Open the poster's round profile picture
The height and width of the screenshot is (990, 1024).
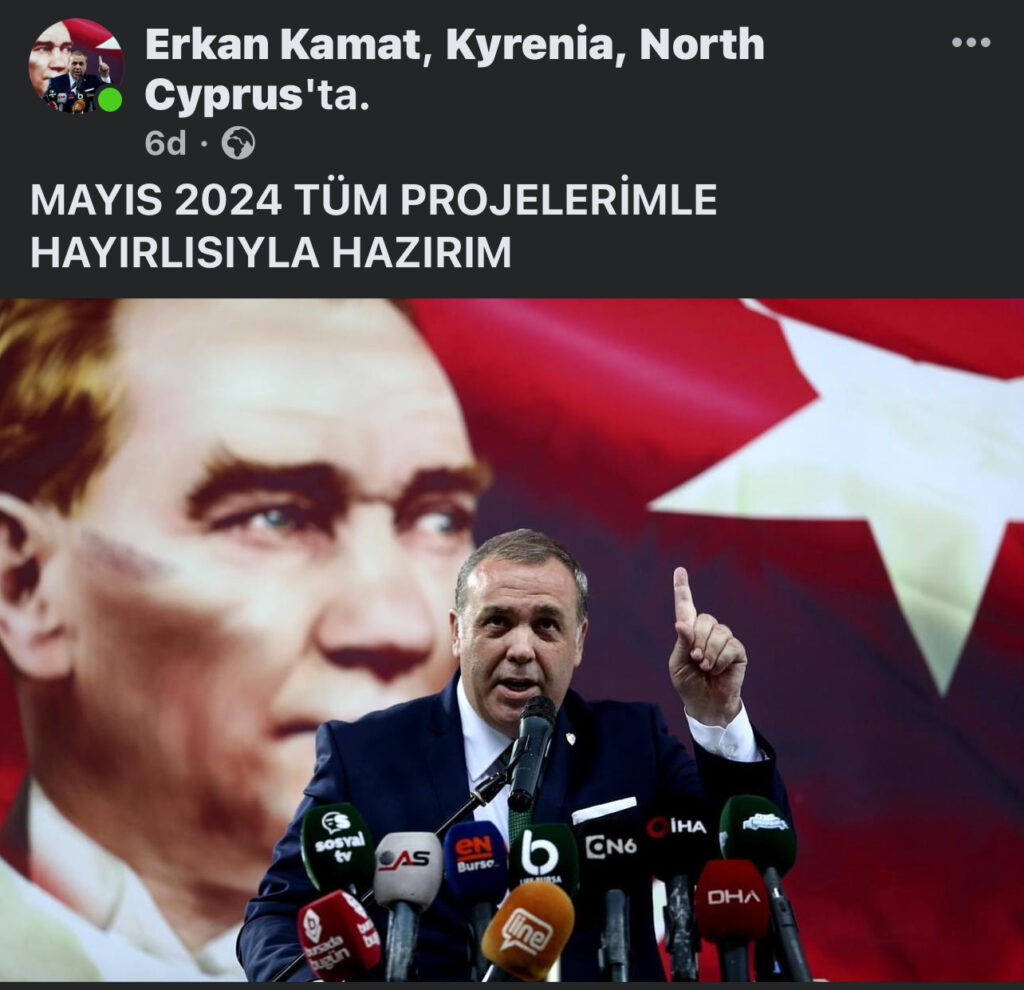coord(75,66)
